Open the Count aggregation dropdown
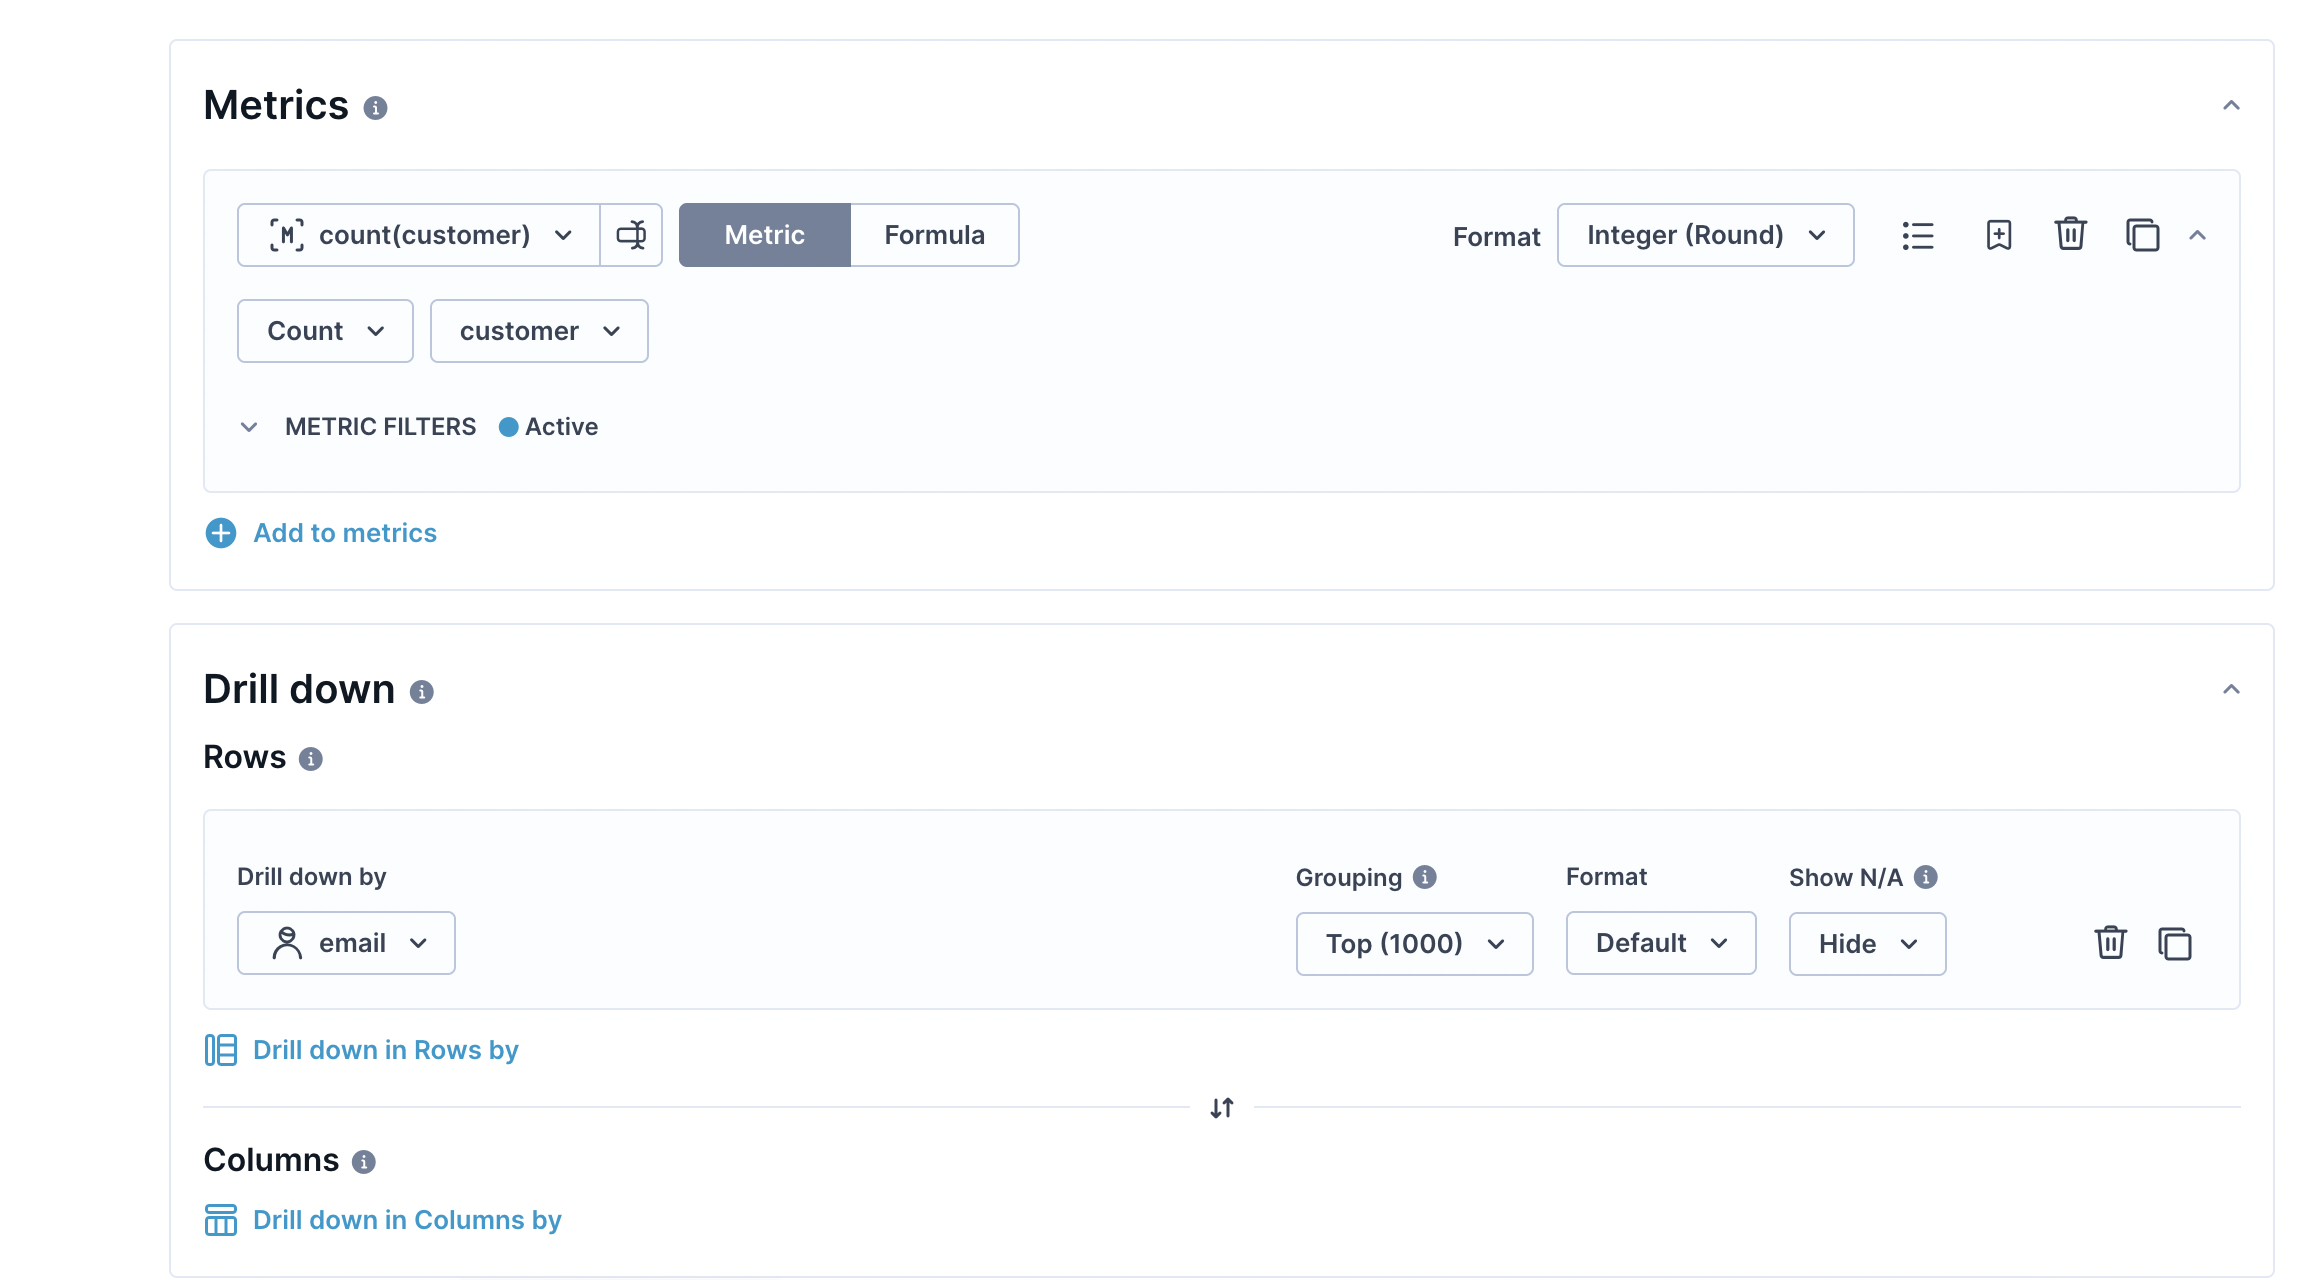Image resolution: width=2304 pixels, height=1280 pixels. (325, 331)
